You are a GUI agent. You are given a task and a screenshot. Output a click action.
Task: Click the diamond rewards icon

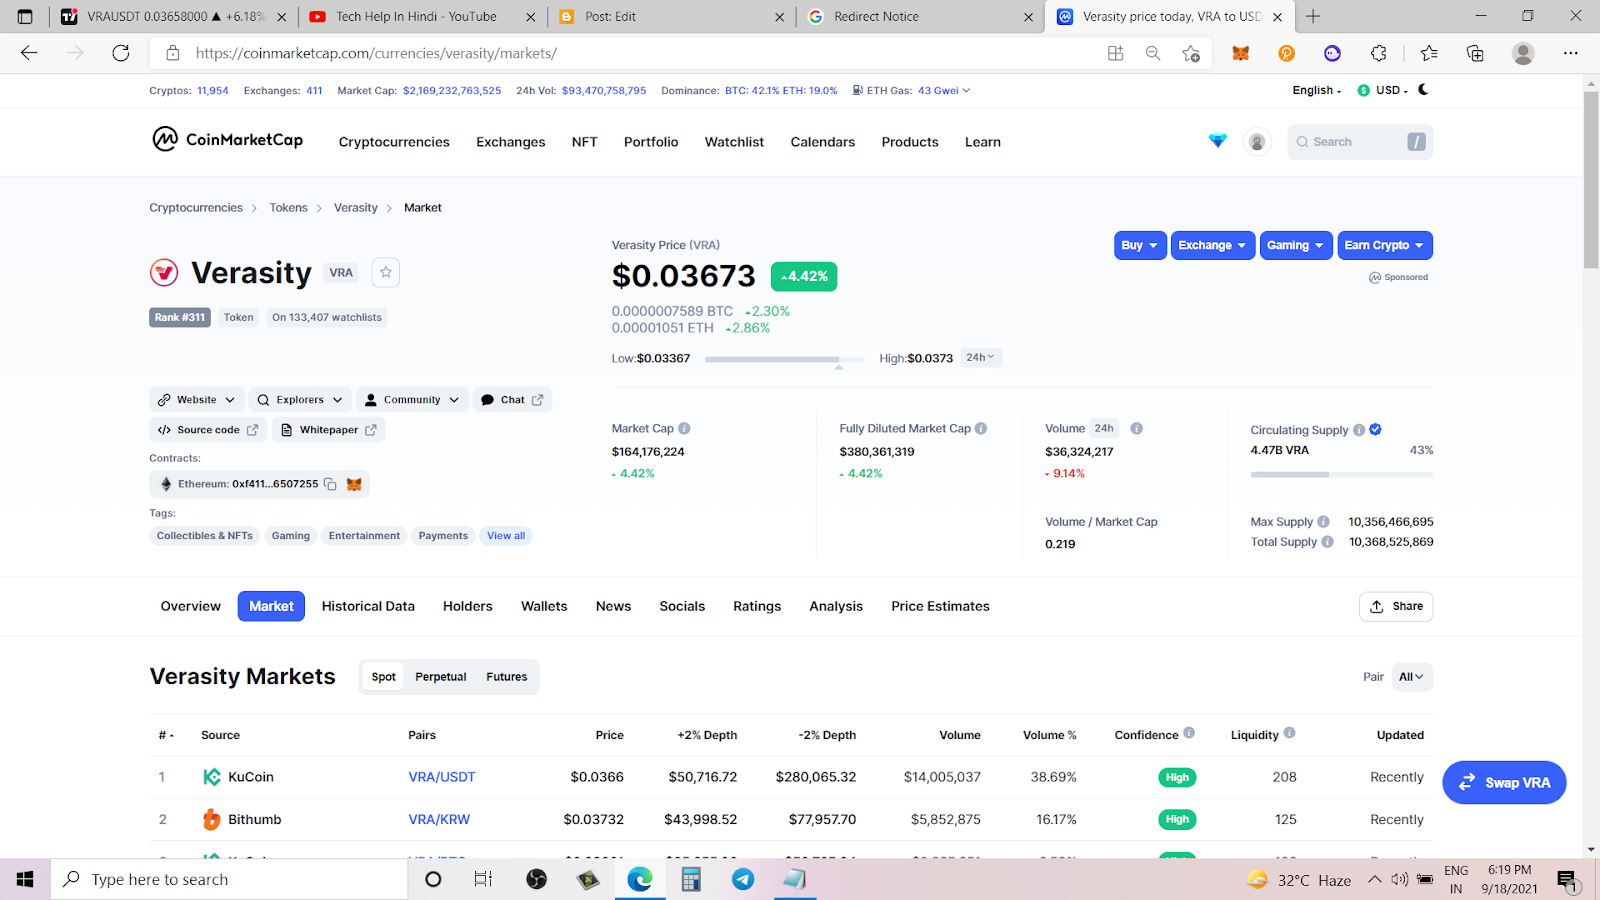pyautogui.click(x=1217, y=141)
